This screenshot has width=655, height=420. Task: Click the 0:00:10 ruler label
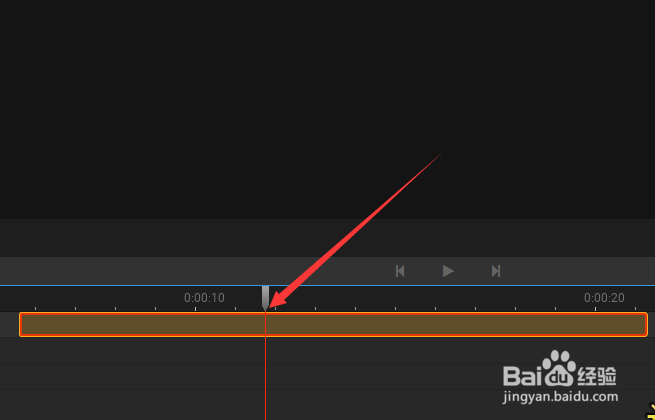pos(204,298)
